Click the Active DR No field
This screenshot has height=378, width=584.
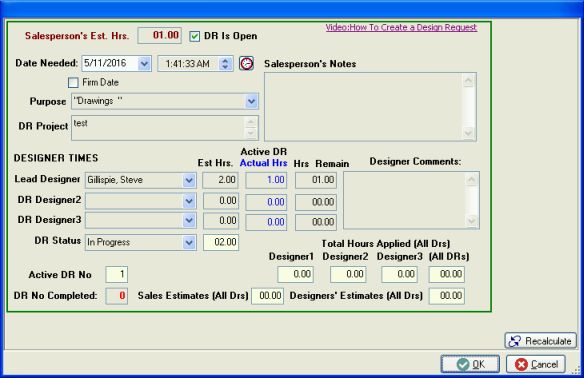point(117,275)
